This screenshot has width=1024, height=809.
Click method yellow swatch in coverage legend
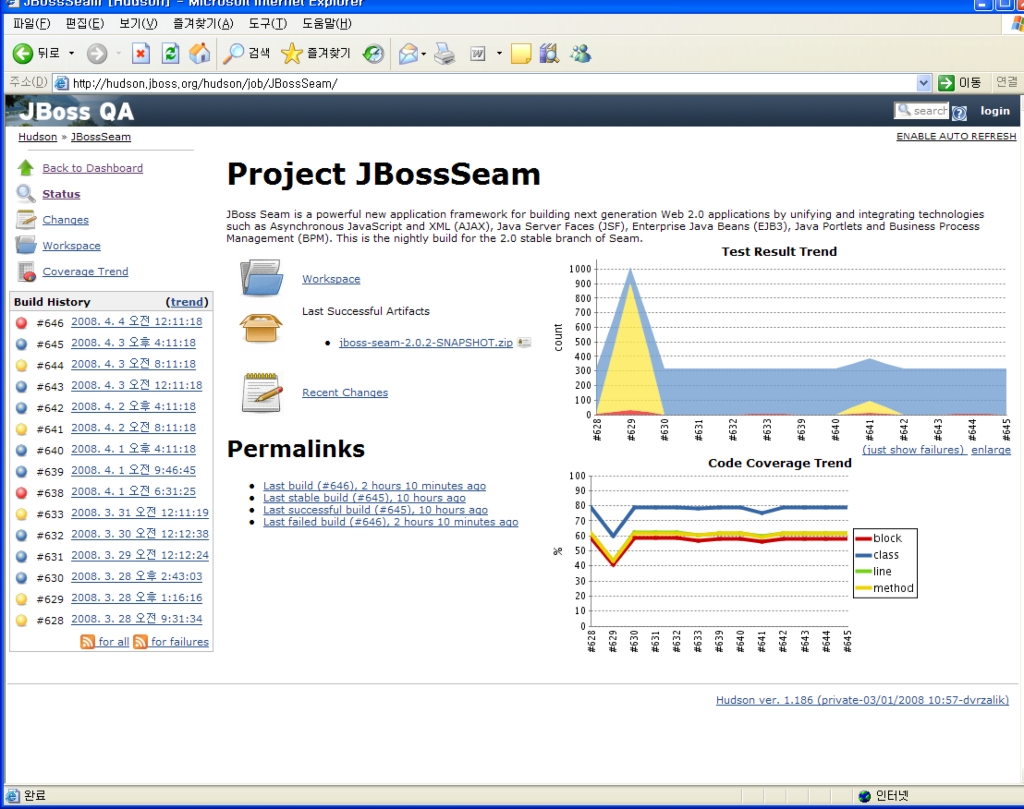pyautogui.click(x=863, y=588)
